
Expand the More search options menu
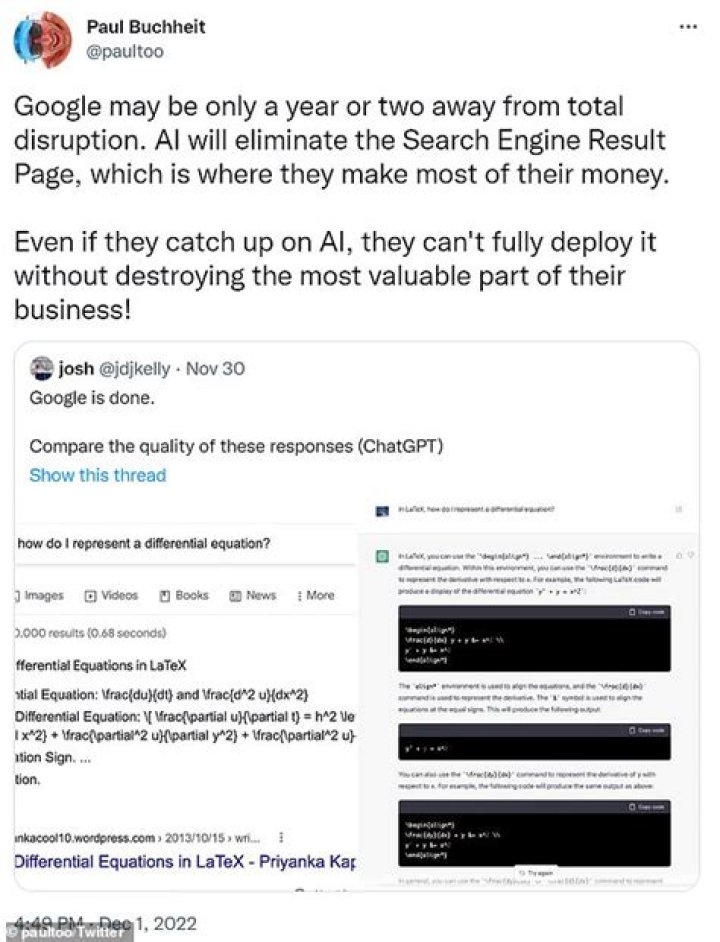pyautogui.click(x=315, y=595)
